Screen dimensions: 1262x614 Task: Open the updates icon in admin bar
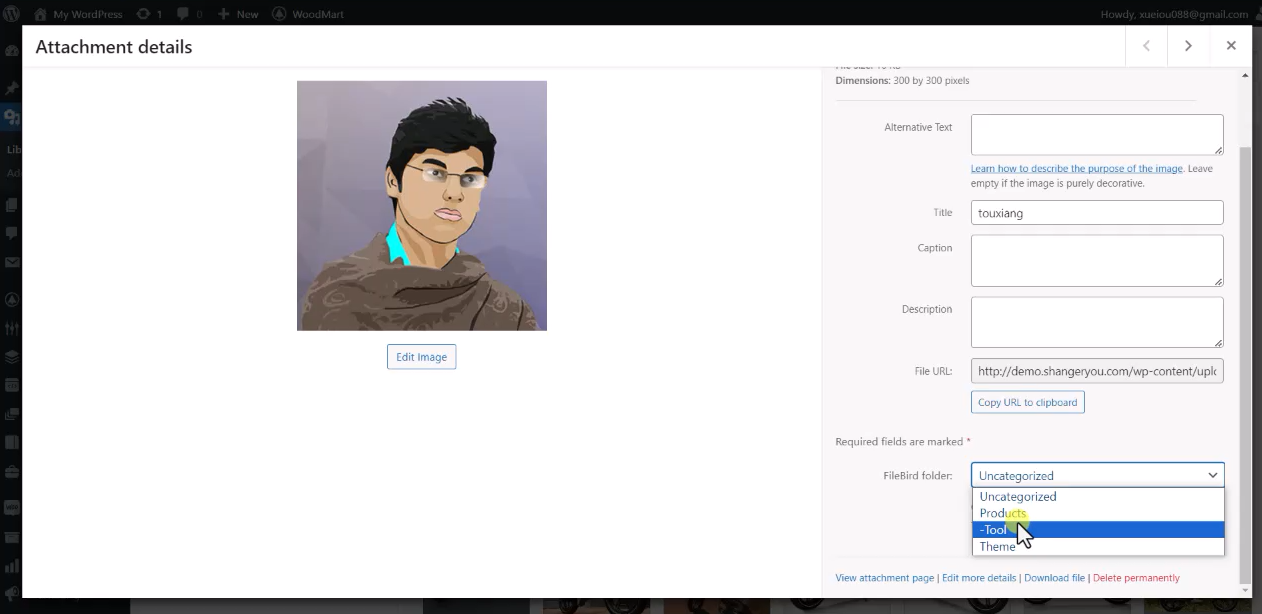(143, 14)
